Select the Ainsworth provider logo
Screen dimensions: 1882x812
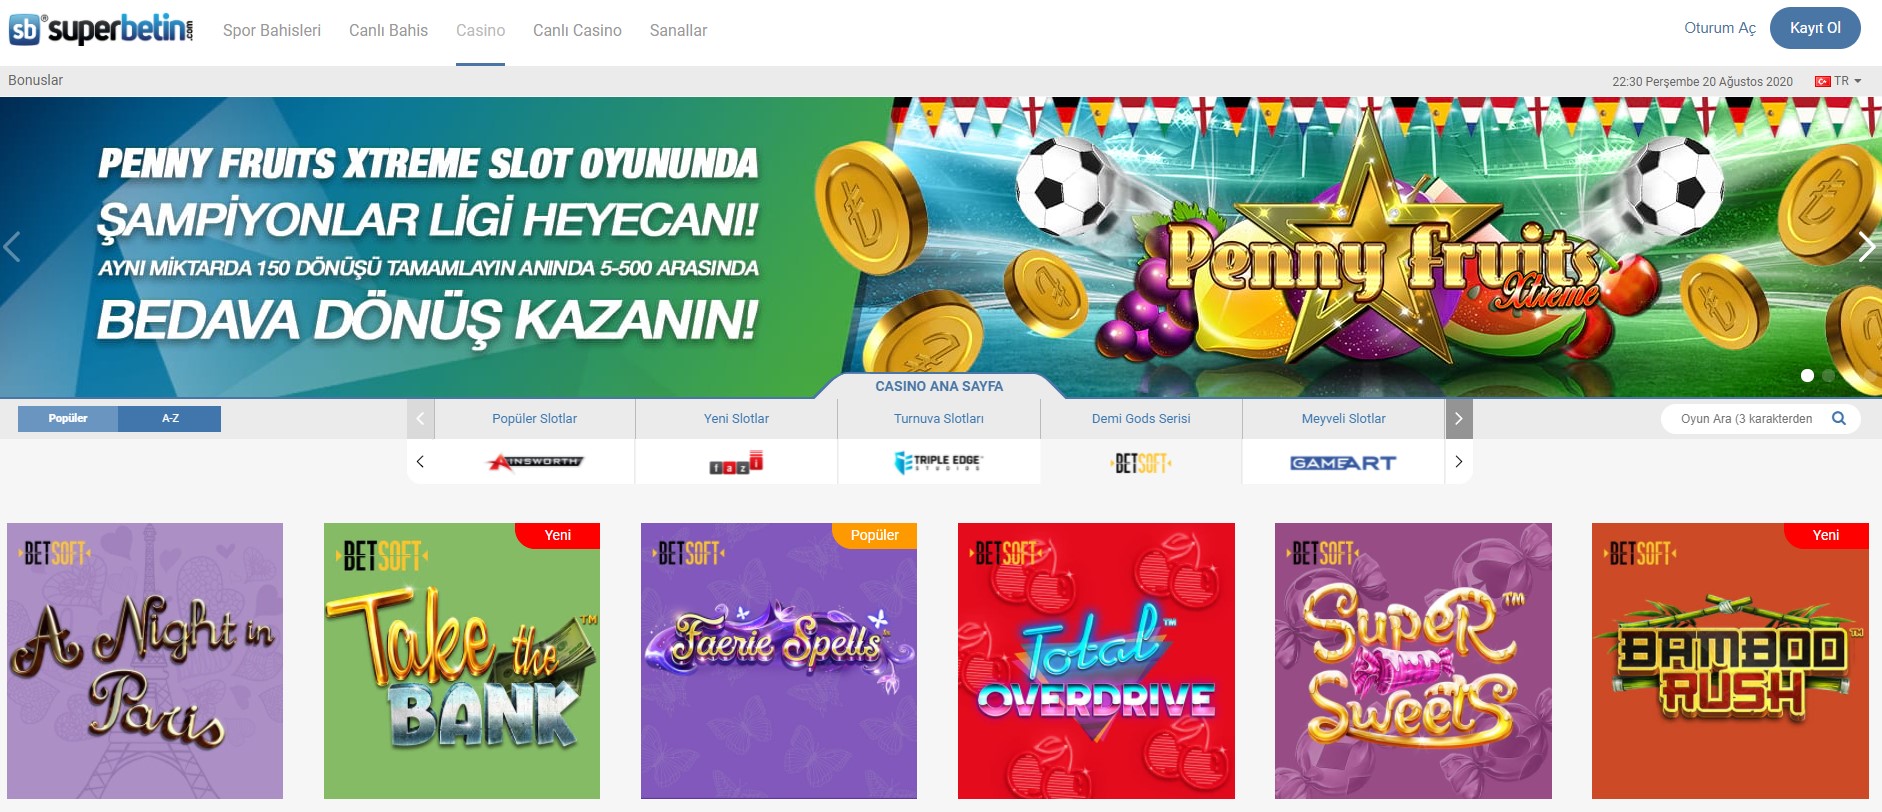pos(535,462)
